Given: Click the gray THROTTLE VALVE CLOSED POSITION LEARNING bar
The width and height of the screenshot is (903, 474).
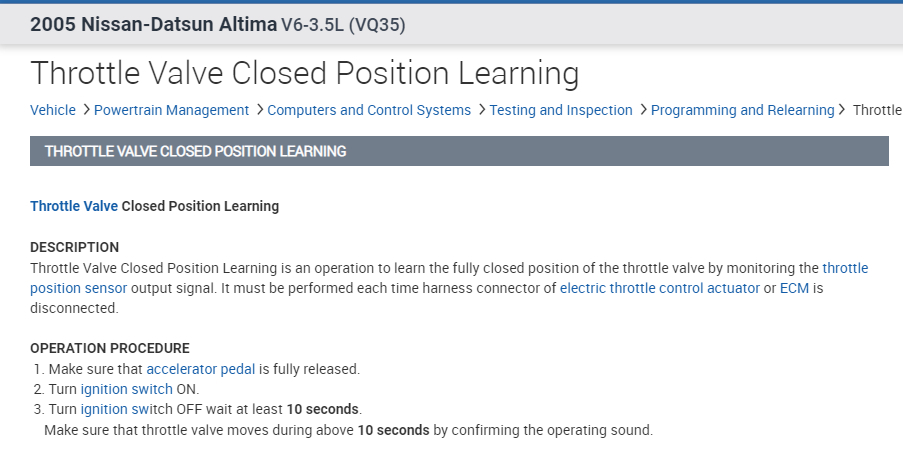Looking at the screenshot, I should [x=459, y=151].
